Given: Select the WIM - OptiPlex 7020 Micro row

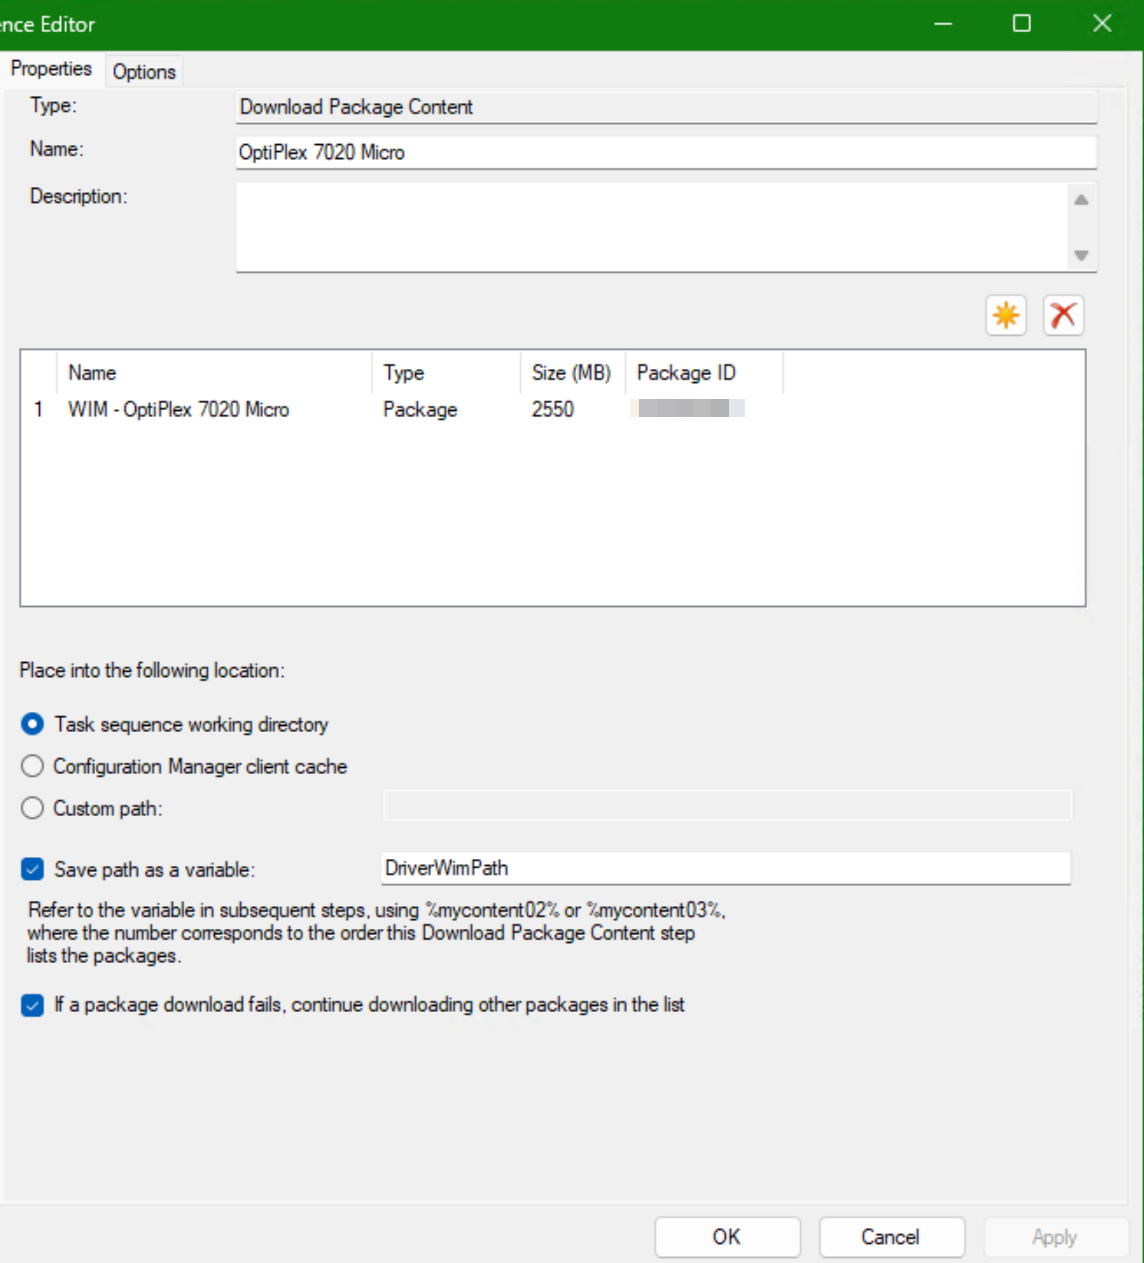Looking at the screenshot, I should point(178,410).
